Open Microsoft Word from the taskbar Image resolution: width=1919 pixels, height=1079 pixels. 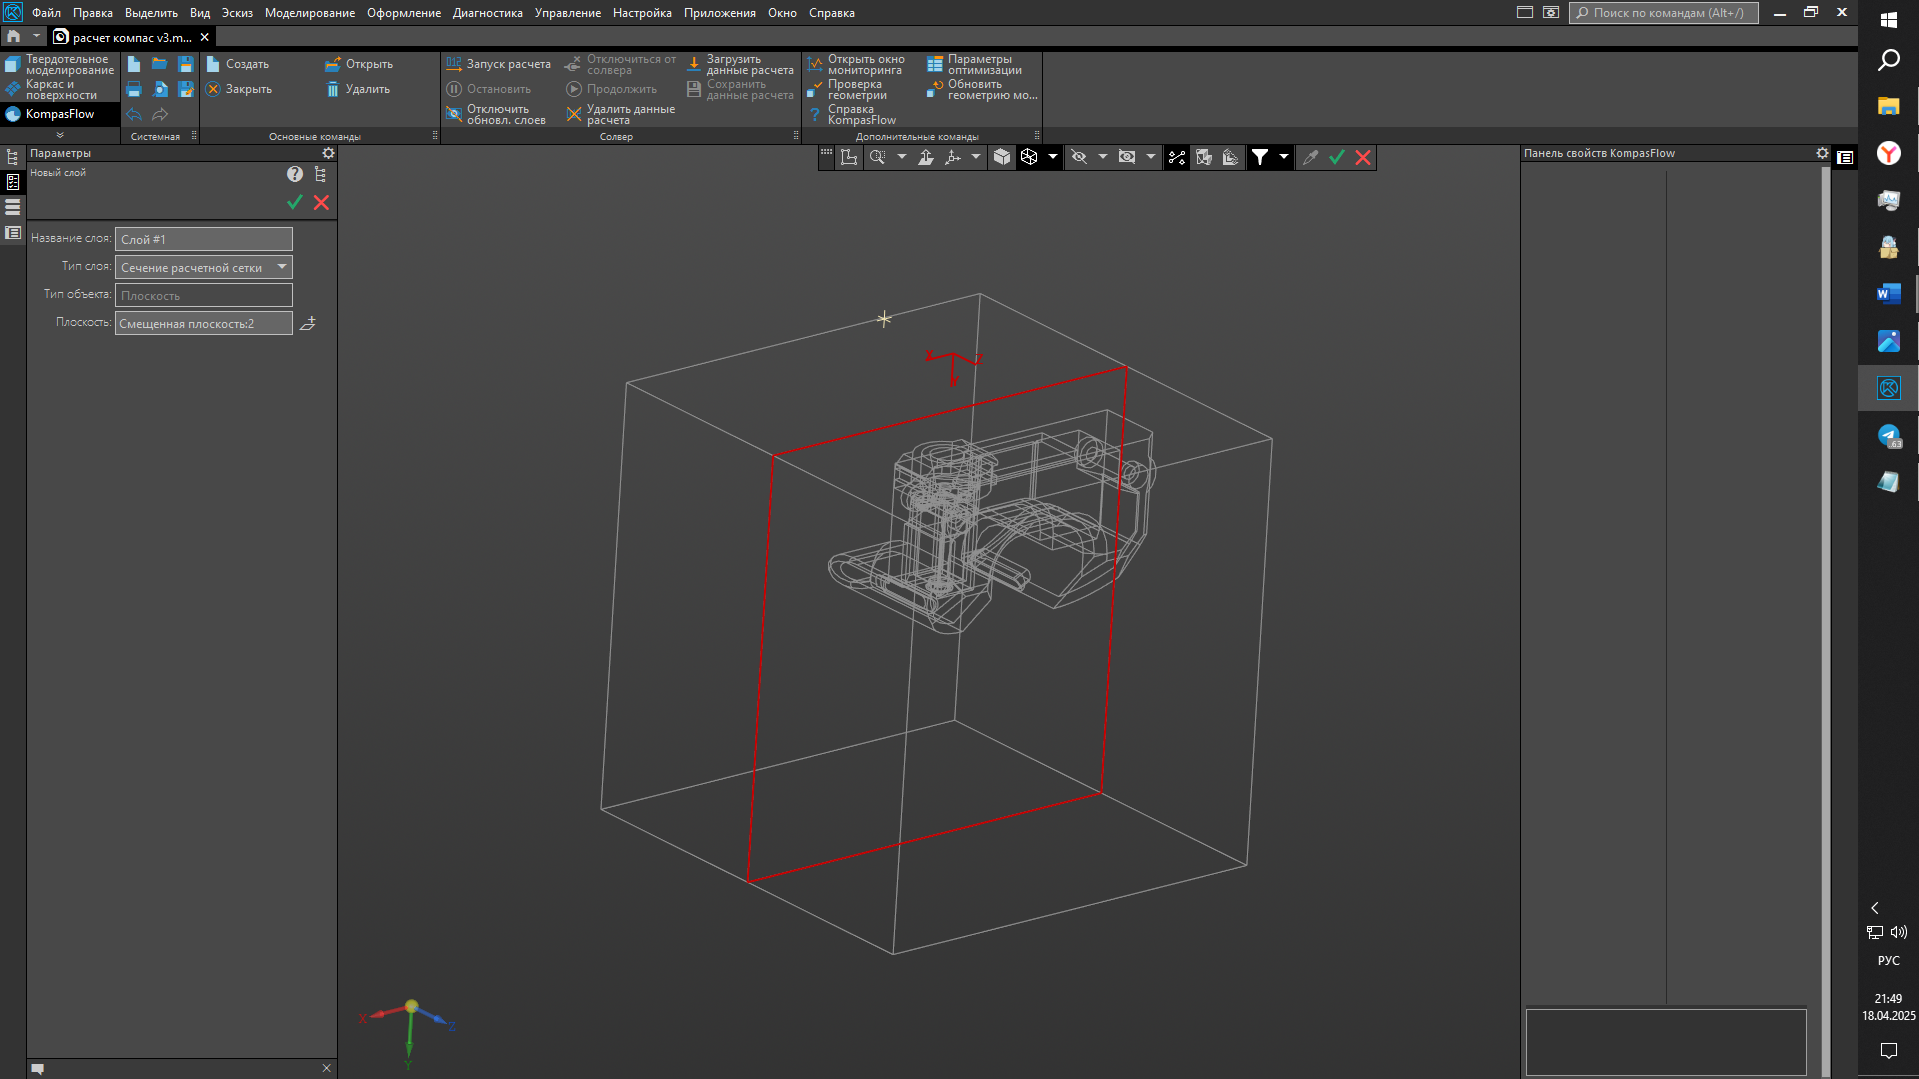1888,293
